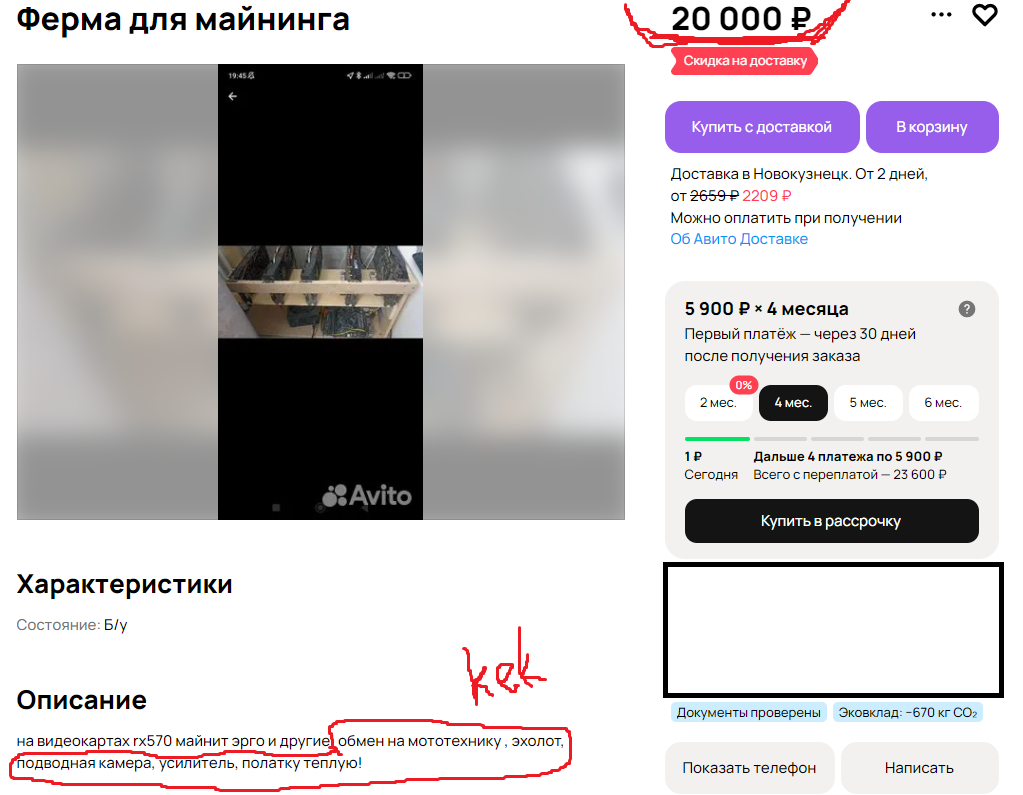Open the three-dots more options menu

coord(941,14)
